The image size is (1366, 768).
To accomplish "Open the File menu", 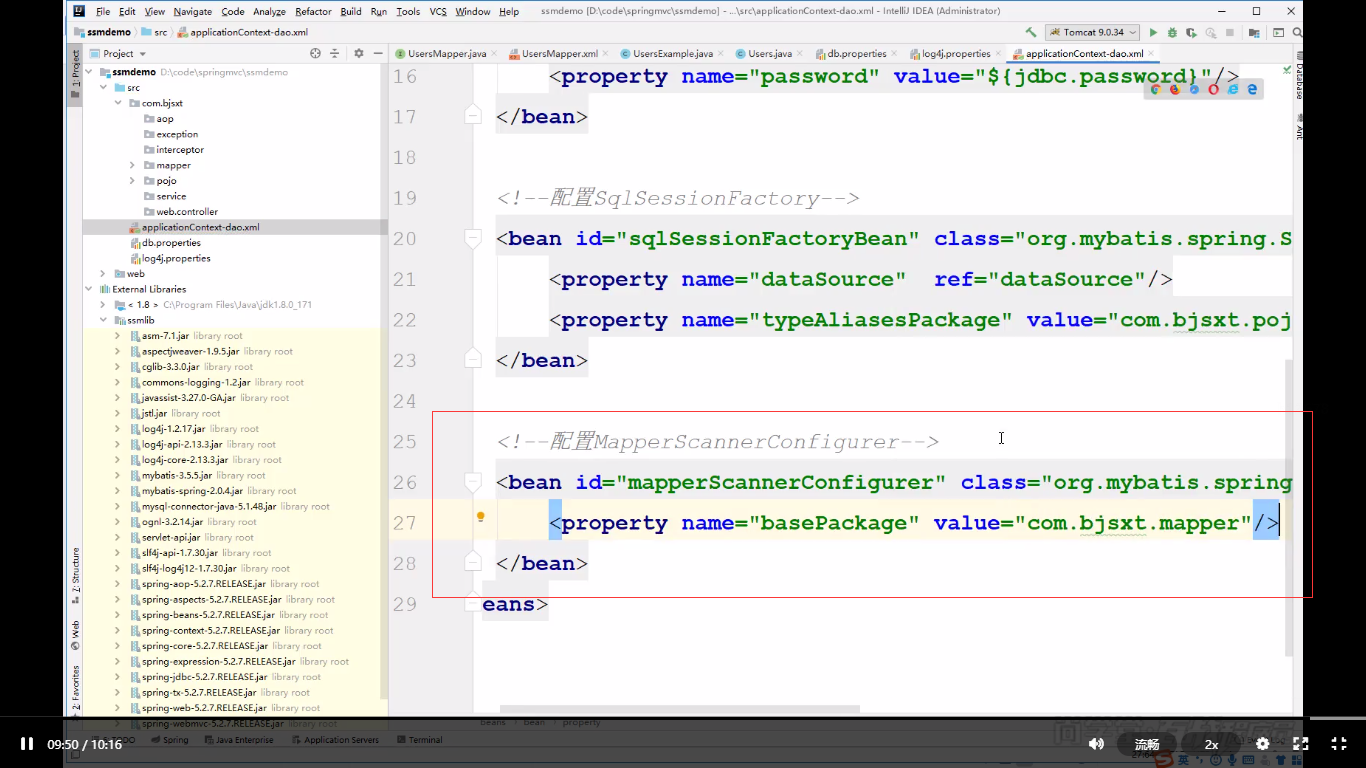I will point(103,11).
